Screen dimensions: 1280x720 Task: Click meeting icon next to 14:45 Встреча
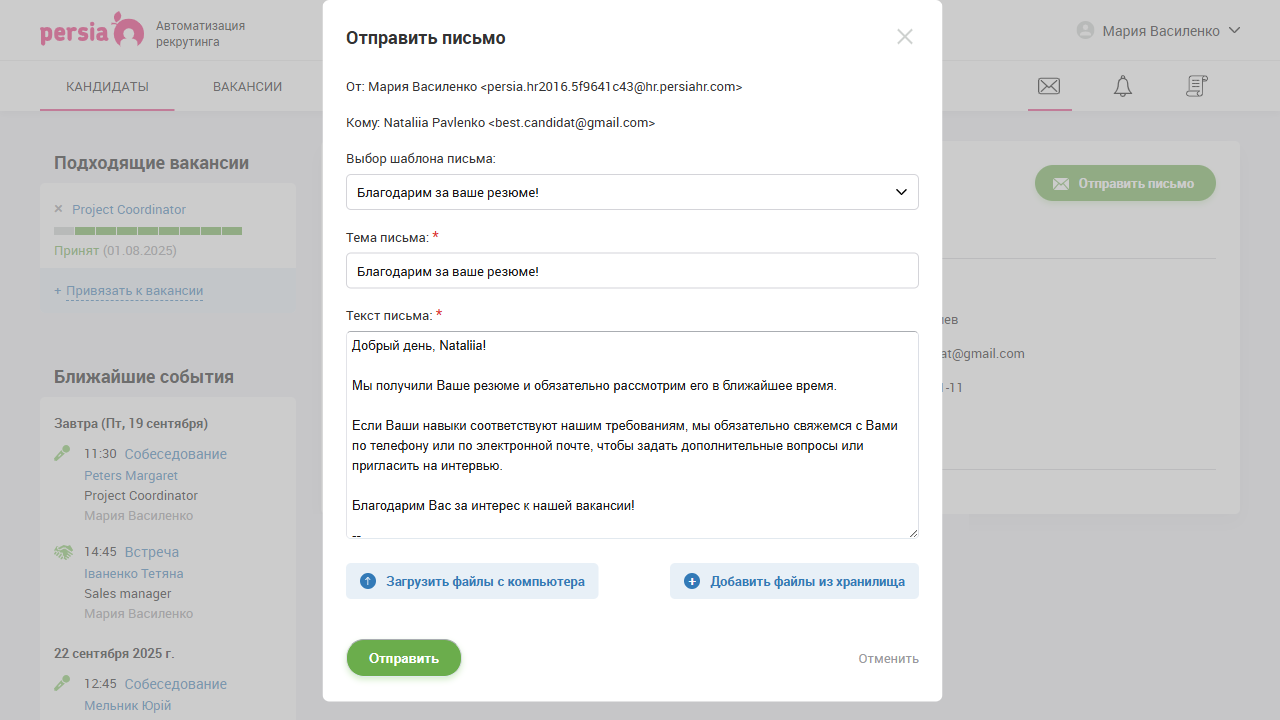pyautogui.click(x=62, y=550)
